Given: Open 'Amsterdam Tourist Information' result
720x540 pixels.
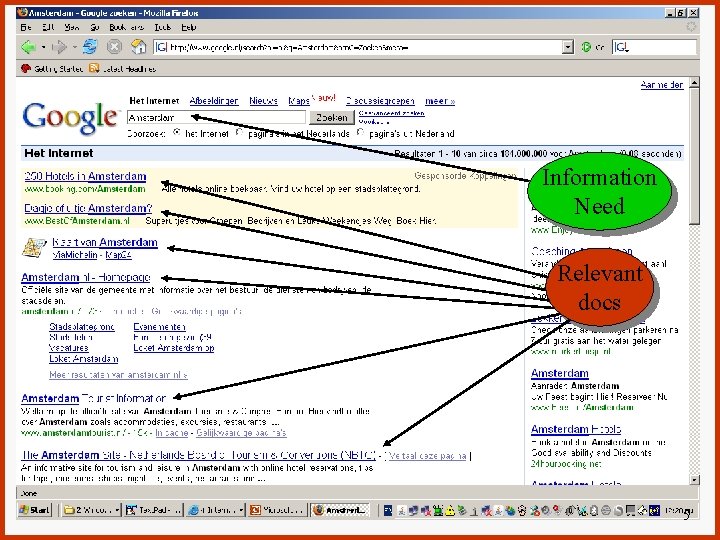Looking at the screenshot, I should (x=94, y=398).
